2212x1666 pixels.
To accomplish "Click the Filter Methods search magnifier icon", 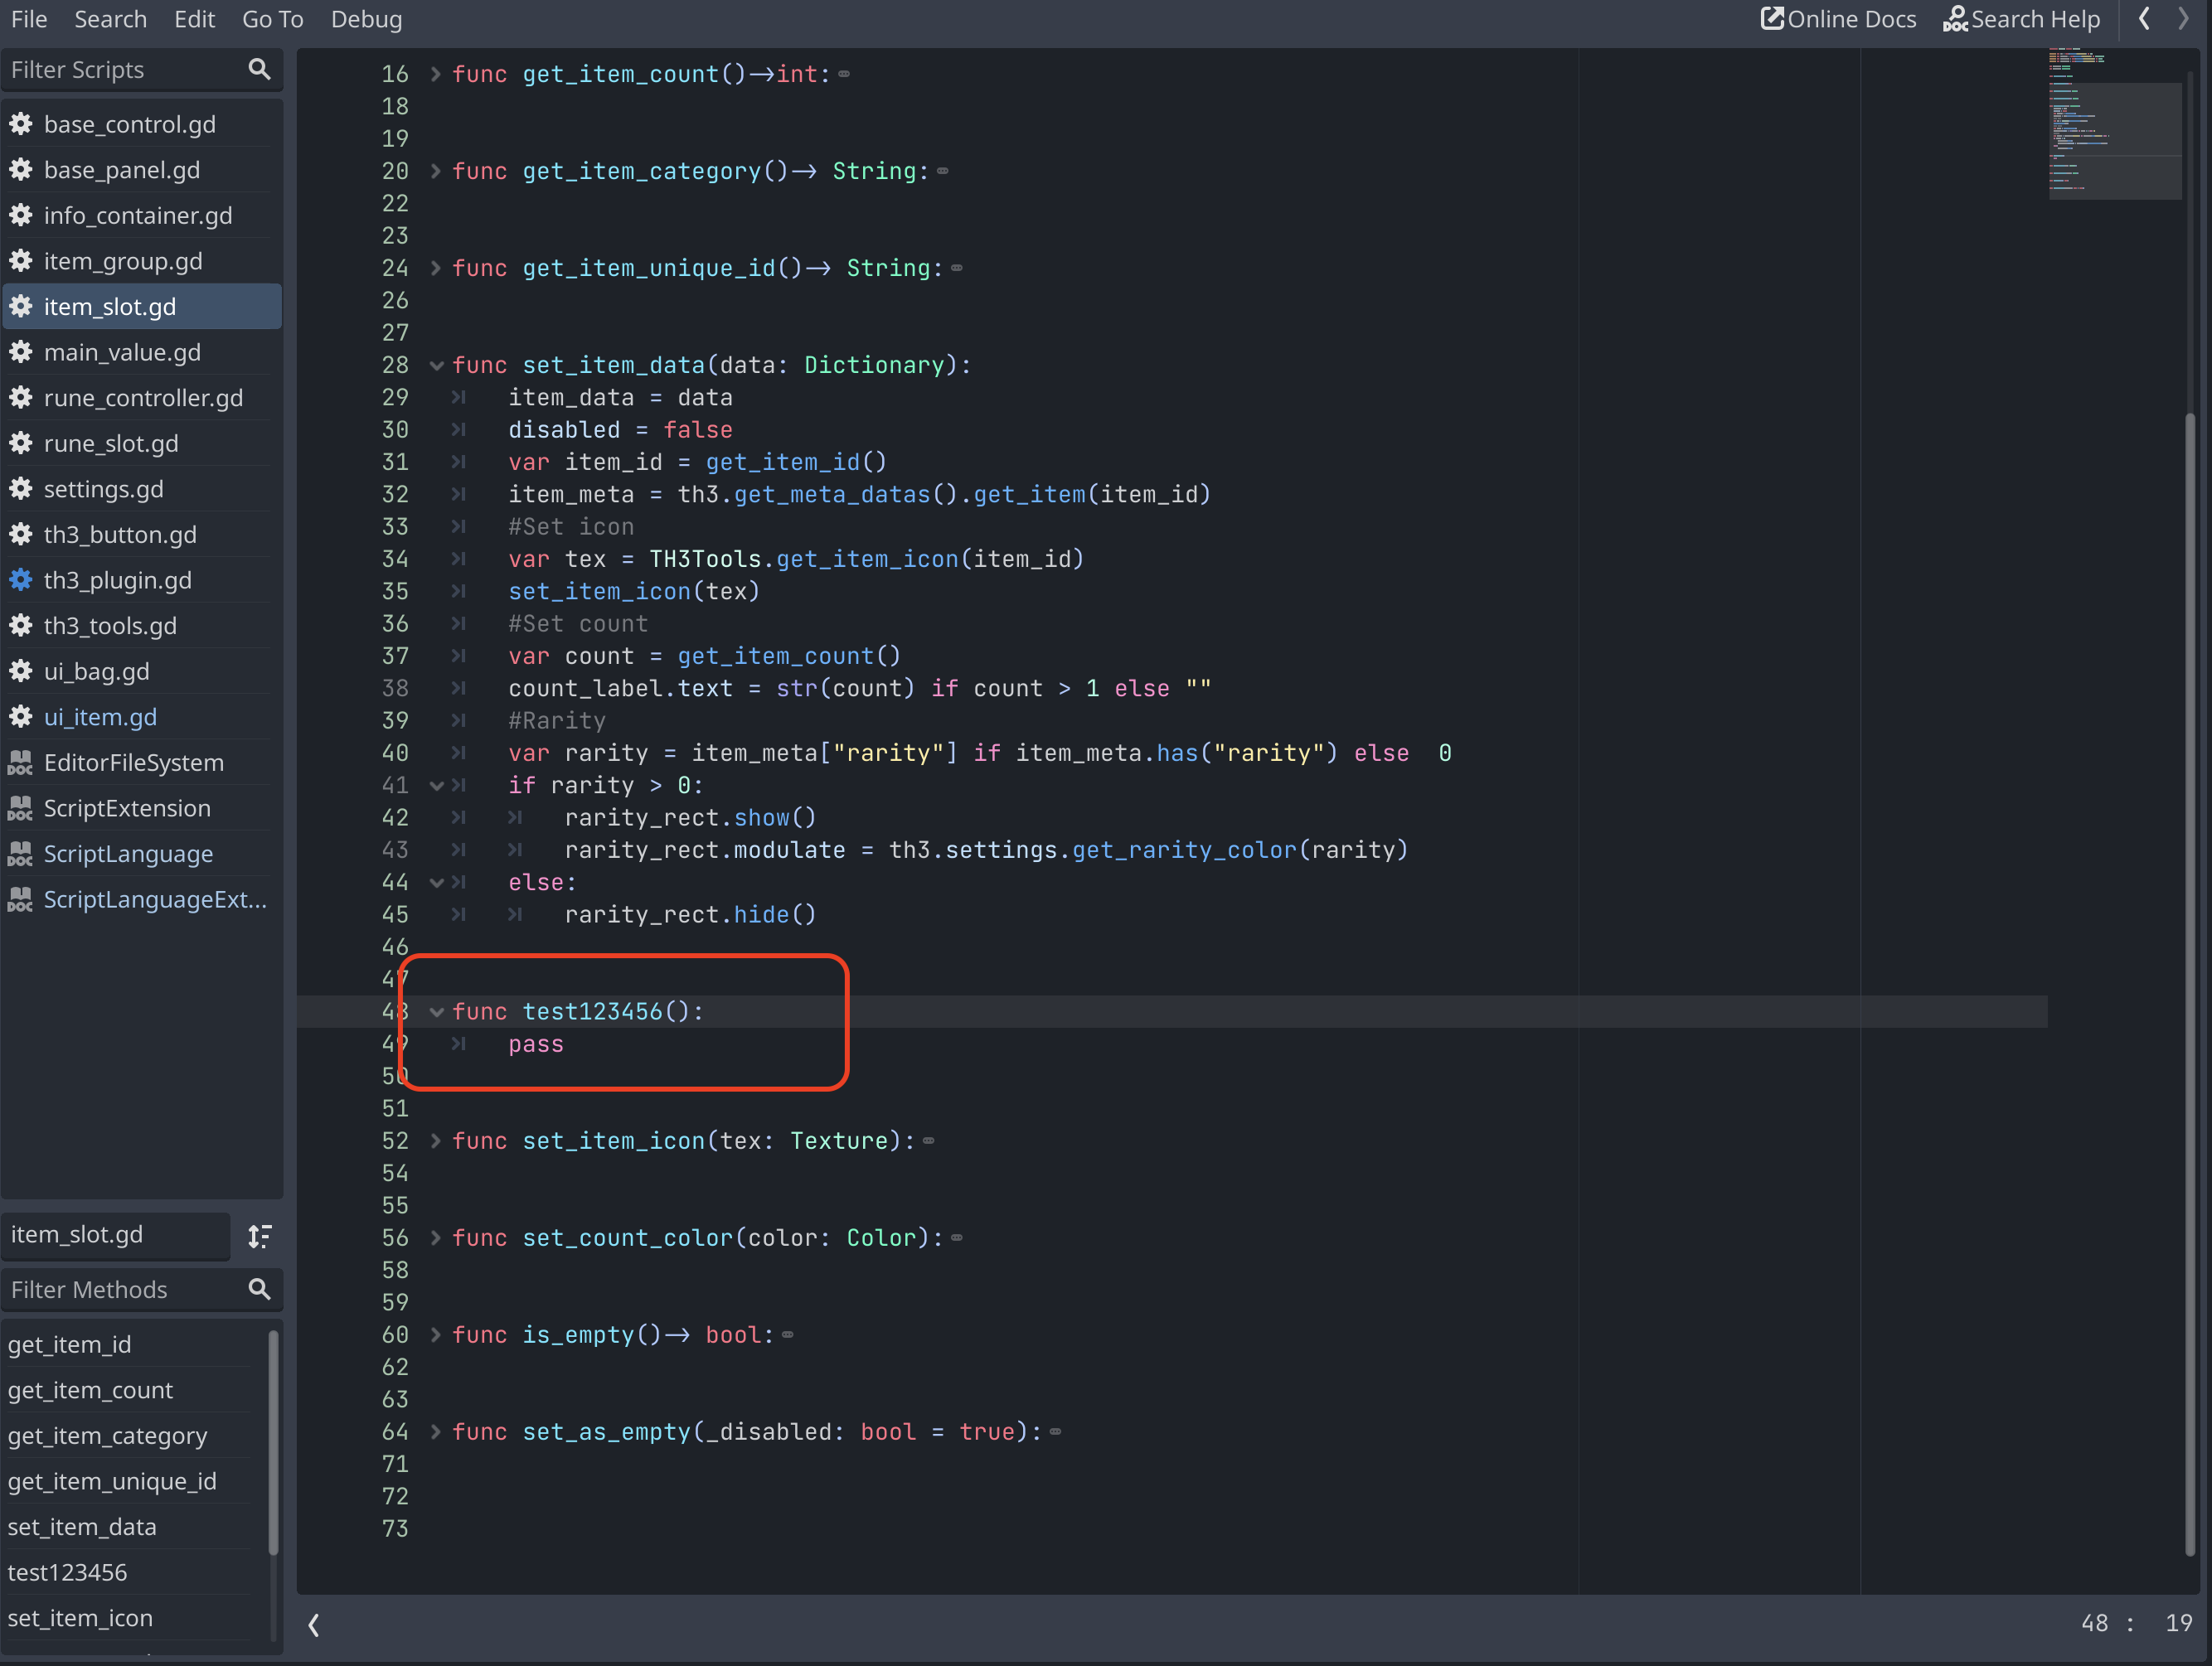I will tap(259, 1289).
